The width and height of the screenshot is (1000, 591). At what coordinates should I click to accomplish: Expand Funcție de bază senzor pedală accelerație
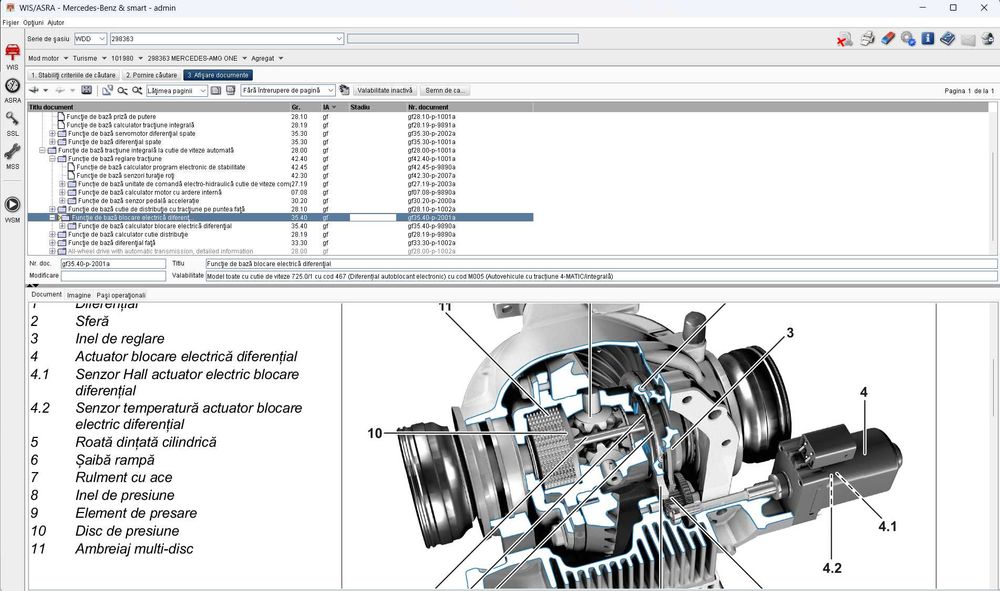coord(62,201)
